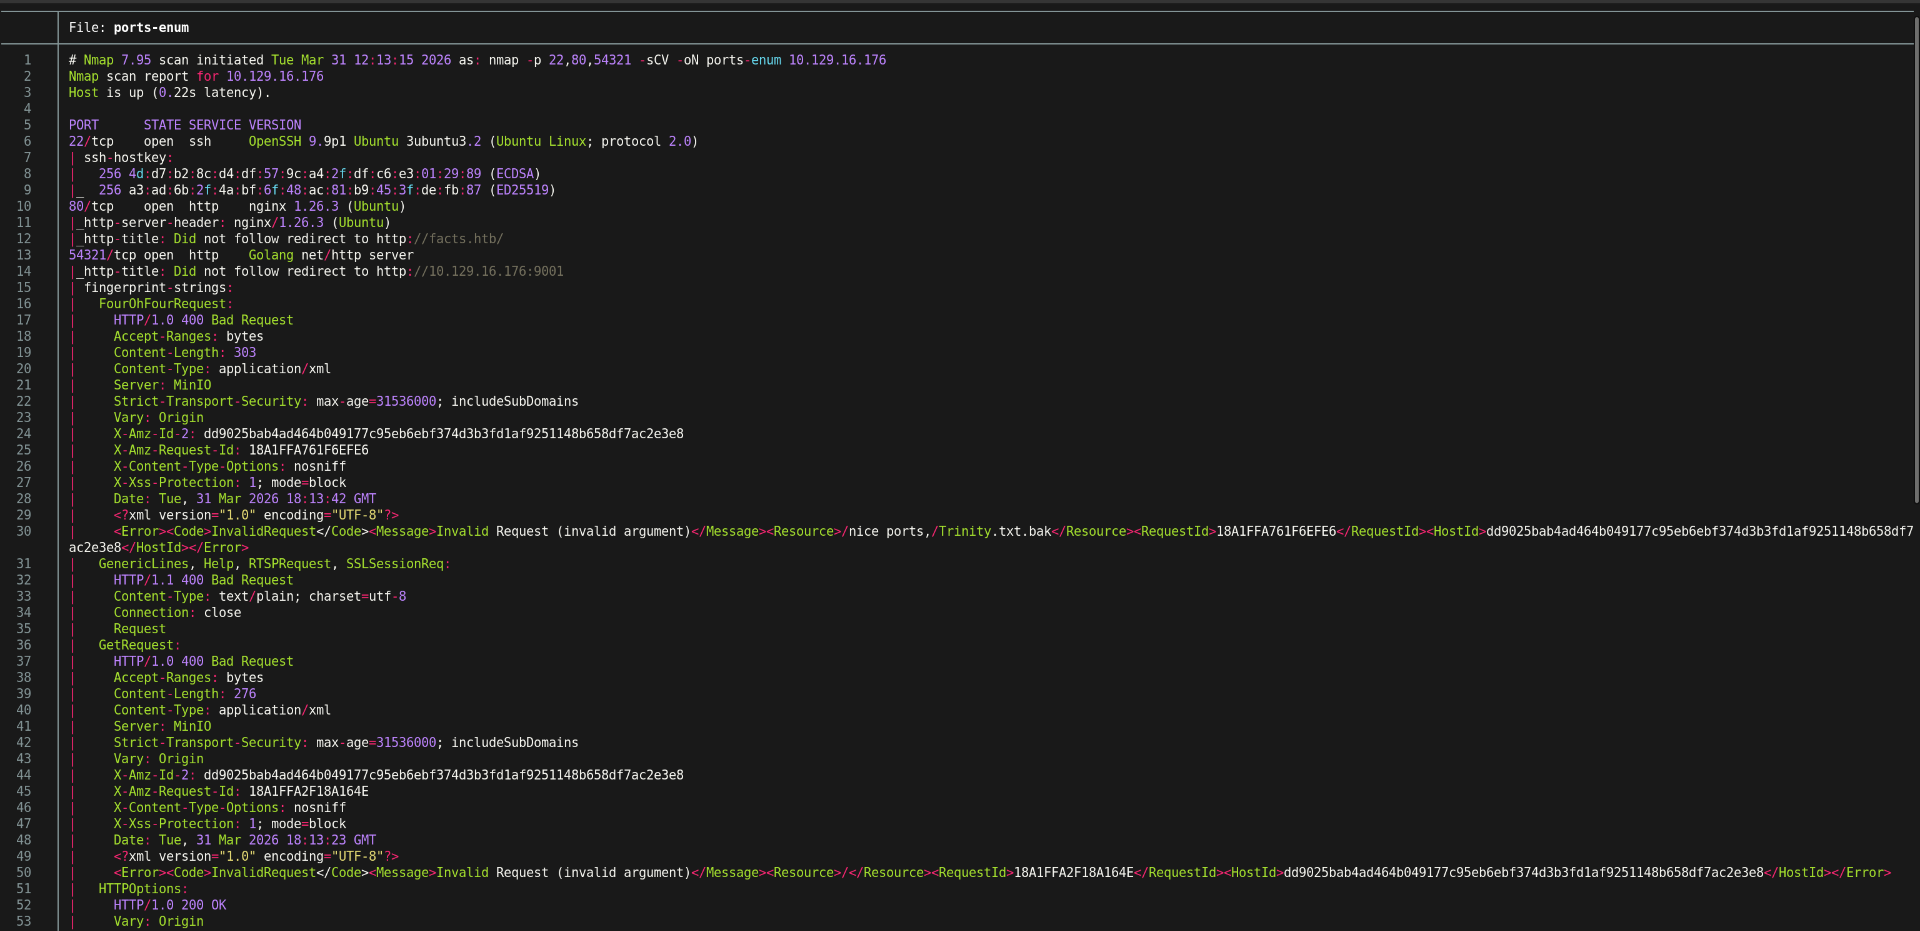The width and height of the screenshot is (1920, 931).
Task: Click request ID '18A1FFA761F6EFE6' on line 25
Action: [308, 450]
